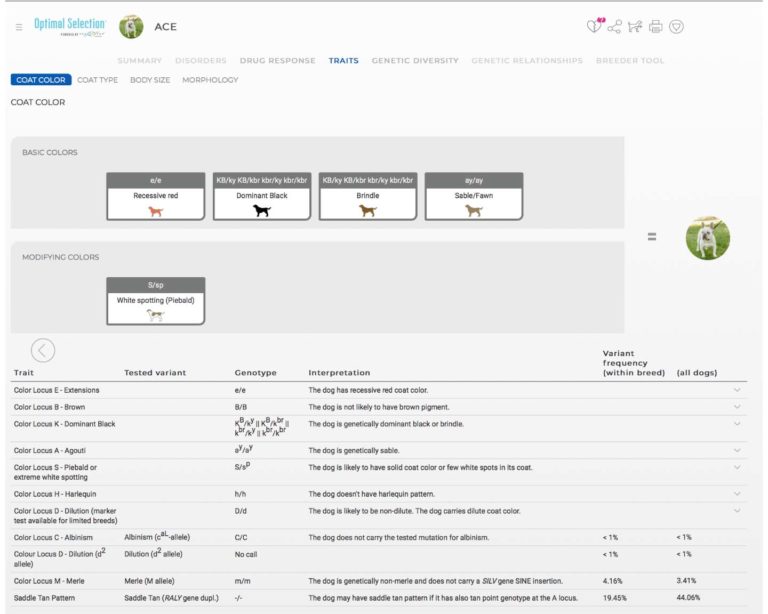This screenshot has height=614, width=768.
Task: Print the report using printer icon
Action: pos(656,27)
